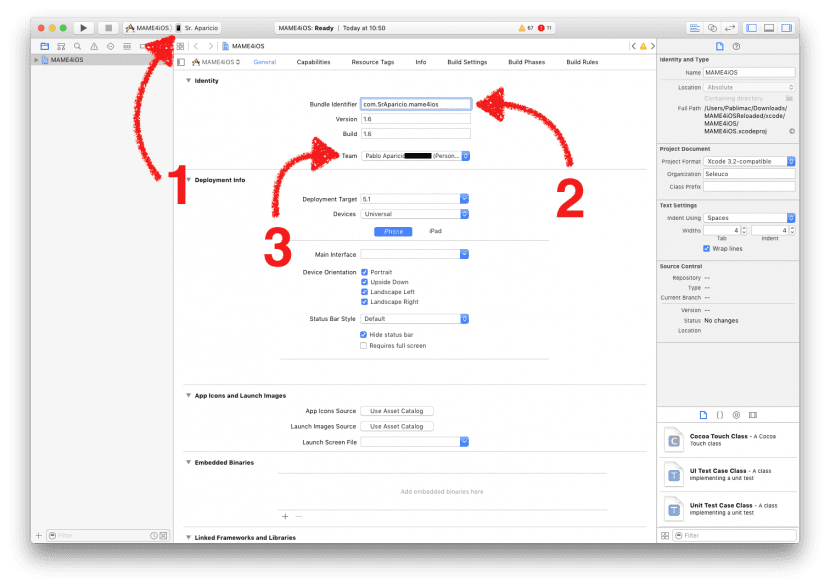830x587 pixels.
Task: Expand MAME4iOS project in navigator
Action: pos(36,60)
